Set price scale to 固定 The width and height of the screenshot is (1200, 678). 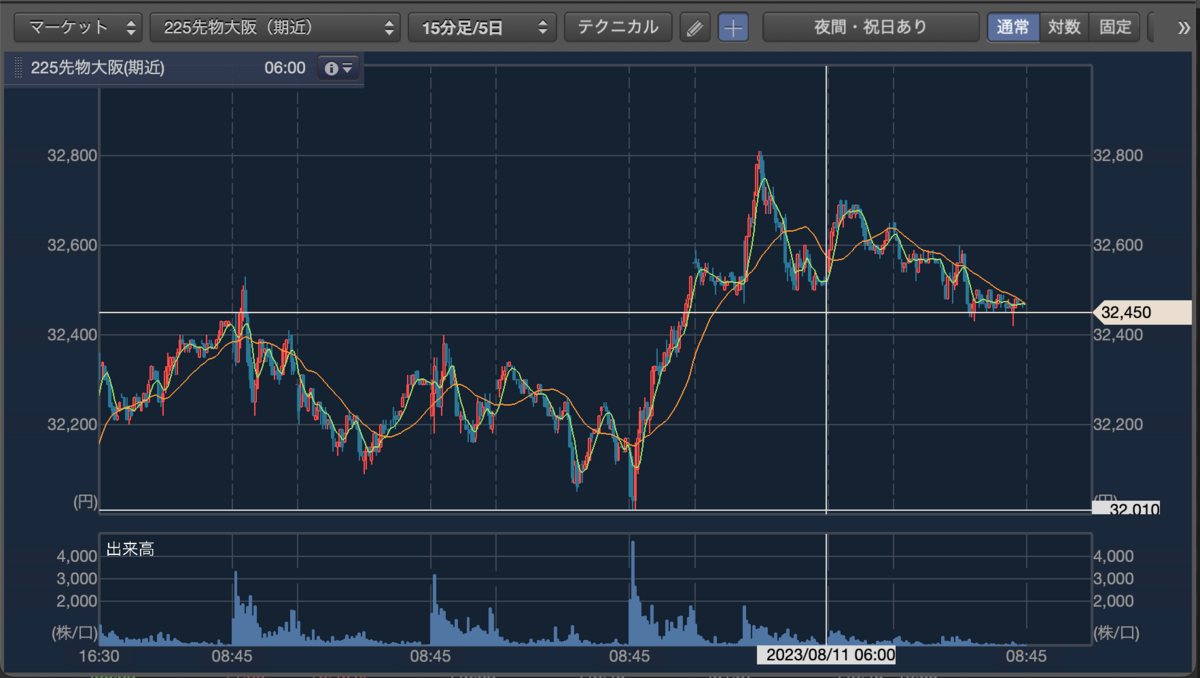pyautogui.click(x=1115, y=27)
